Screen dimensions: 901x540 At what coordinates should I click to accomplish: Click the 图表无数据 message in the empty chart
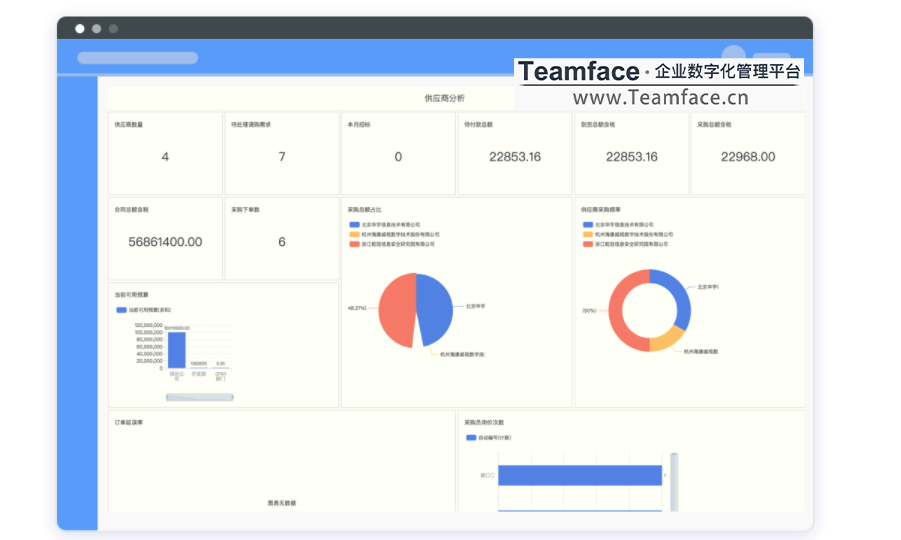click(282, 503)
